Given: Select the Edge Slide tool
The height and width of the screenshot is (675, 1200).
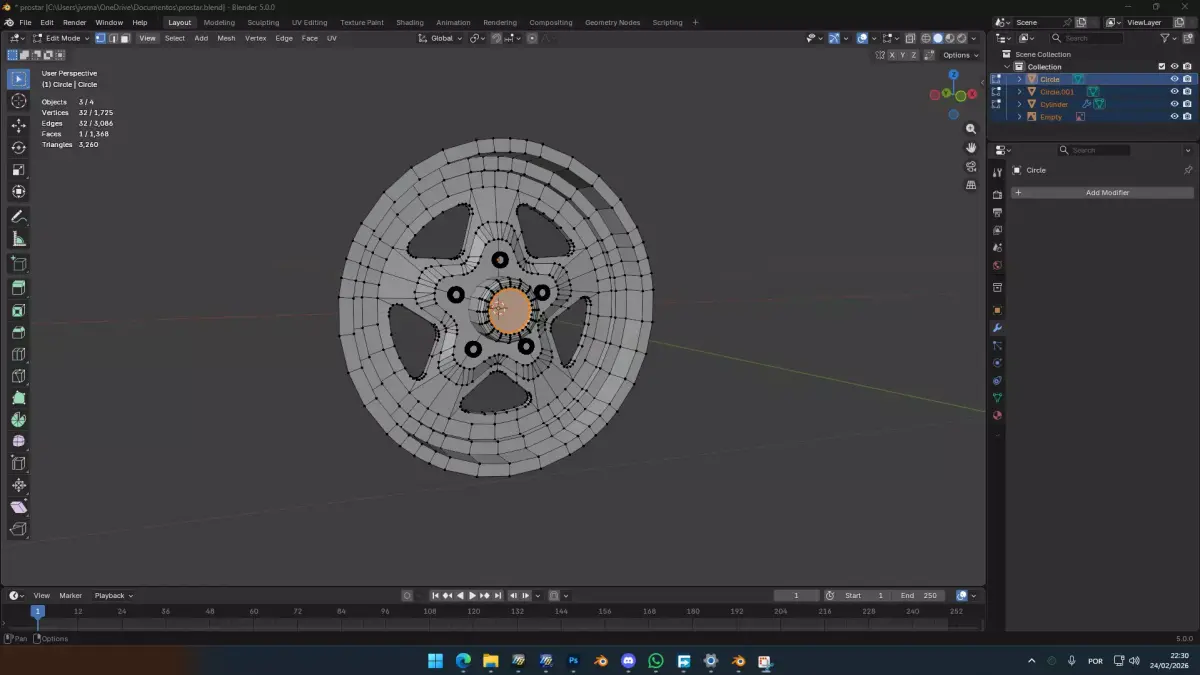Looking at the screenshot, I should [19, 464].
